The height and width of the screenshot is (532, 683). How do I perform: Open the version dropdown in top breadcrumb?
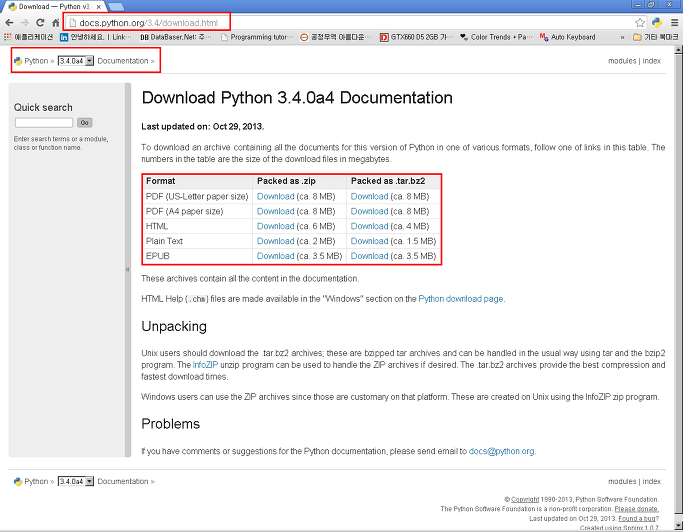pyautogui.click(x=76, y=61)
